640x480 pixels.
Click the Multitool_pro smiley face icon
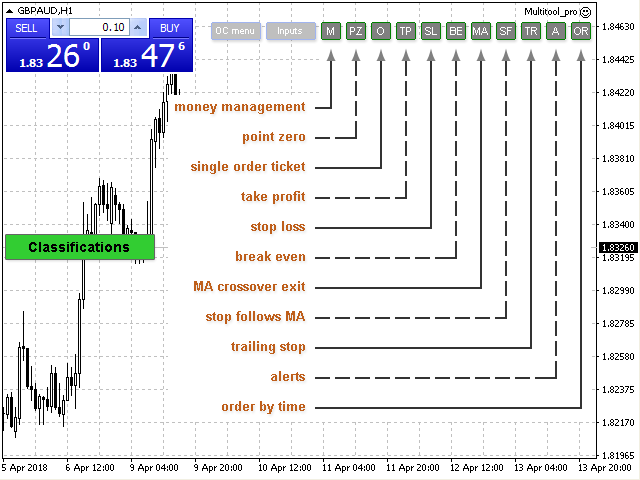[585, 12]
